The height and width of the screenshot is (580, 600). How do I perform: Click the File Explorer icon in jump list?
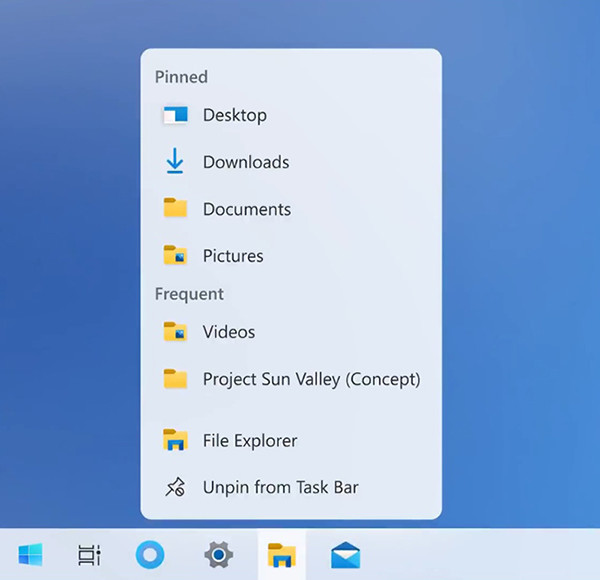(175, 440)
